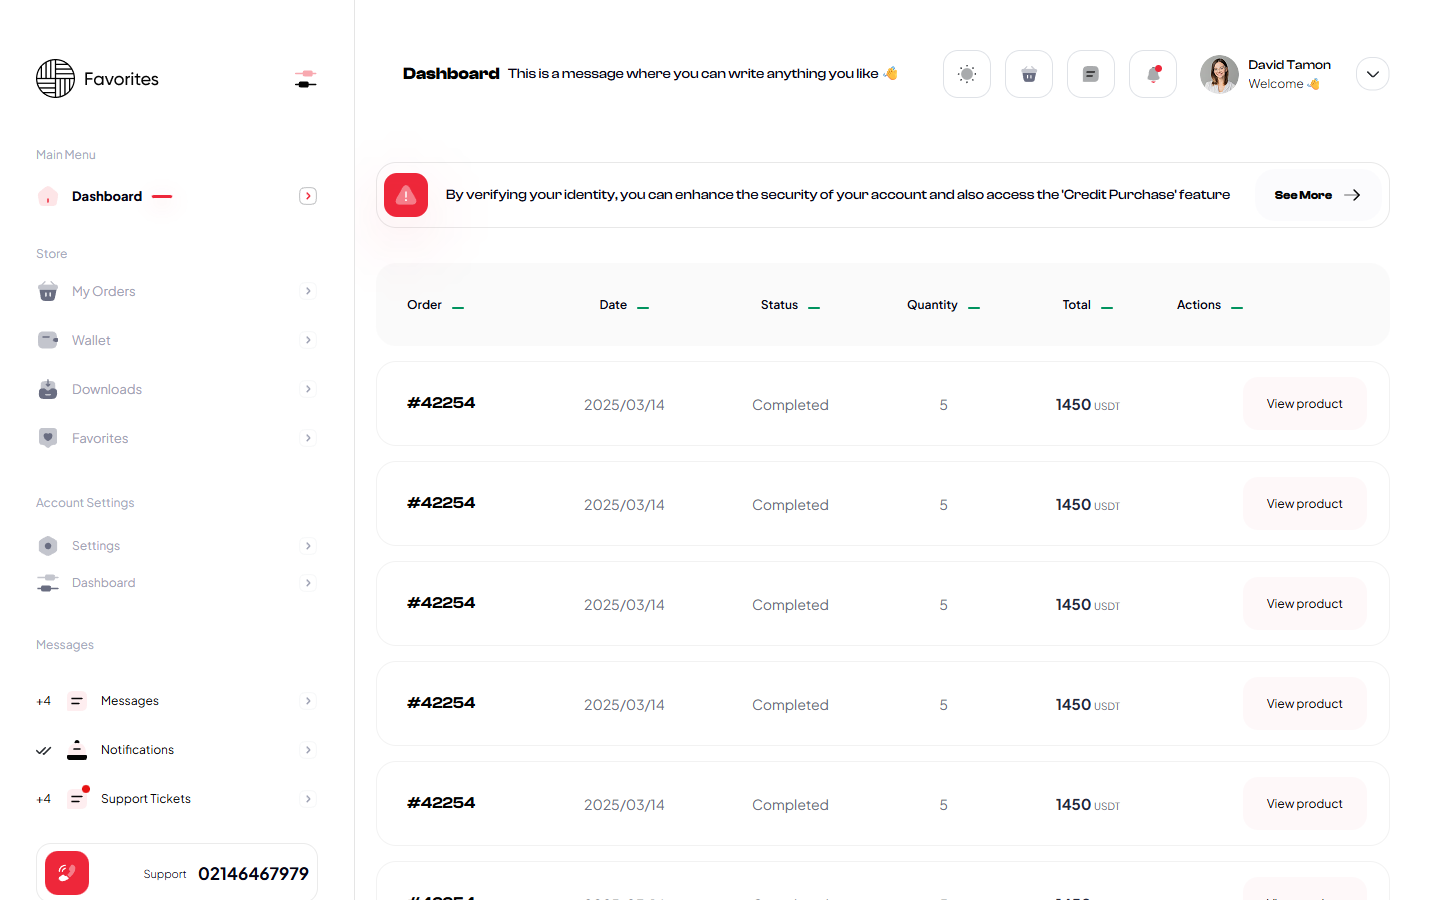Expand the My Orders submenu arrow

pyautogui.click(x=308, y=291)
